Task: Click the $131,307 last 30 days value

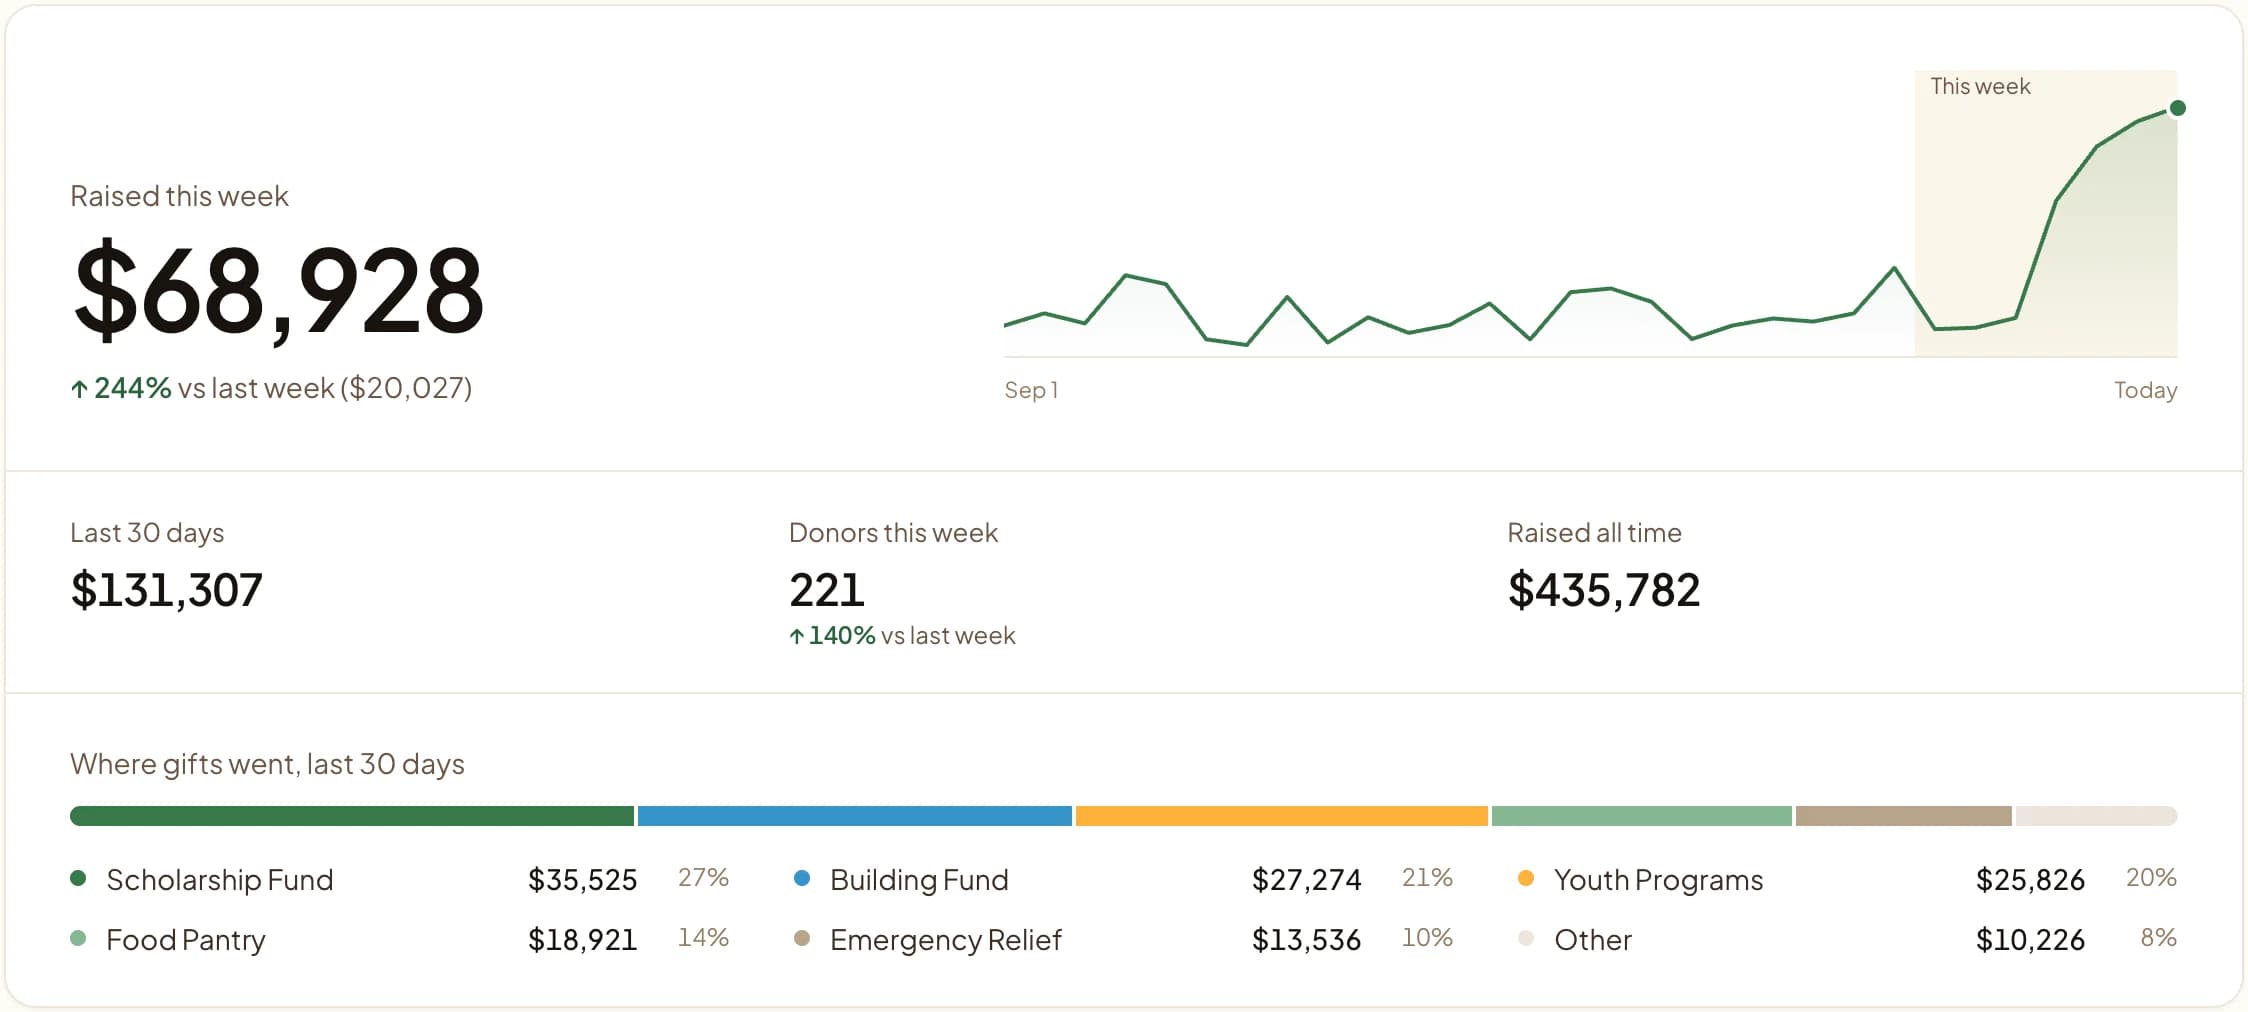Action: coord(167,590)
